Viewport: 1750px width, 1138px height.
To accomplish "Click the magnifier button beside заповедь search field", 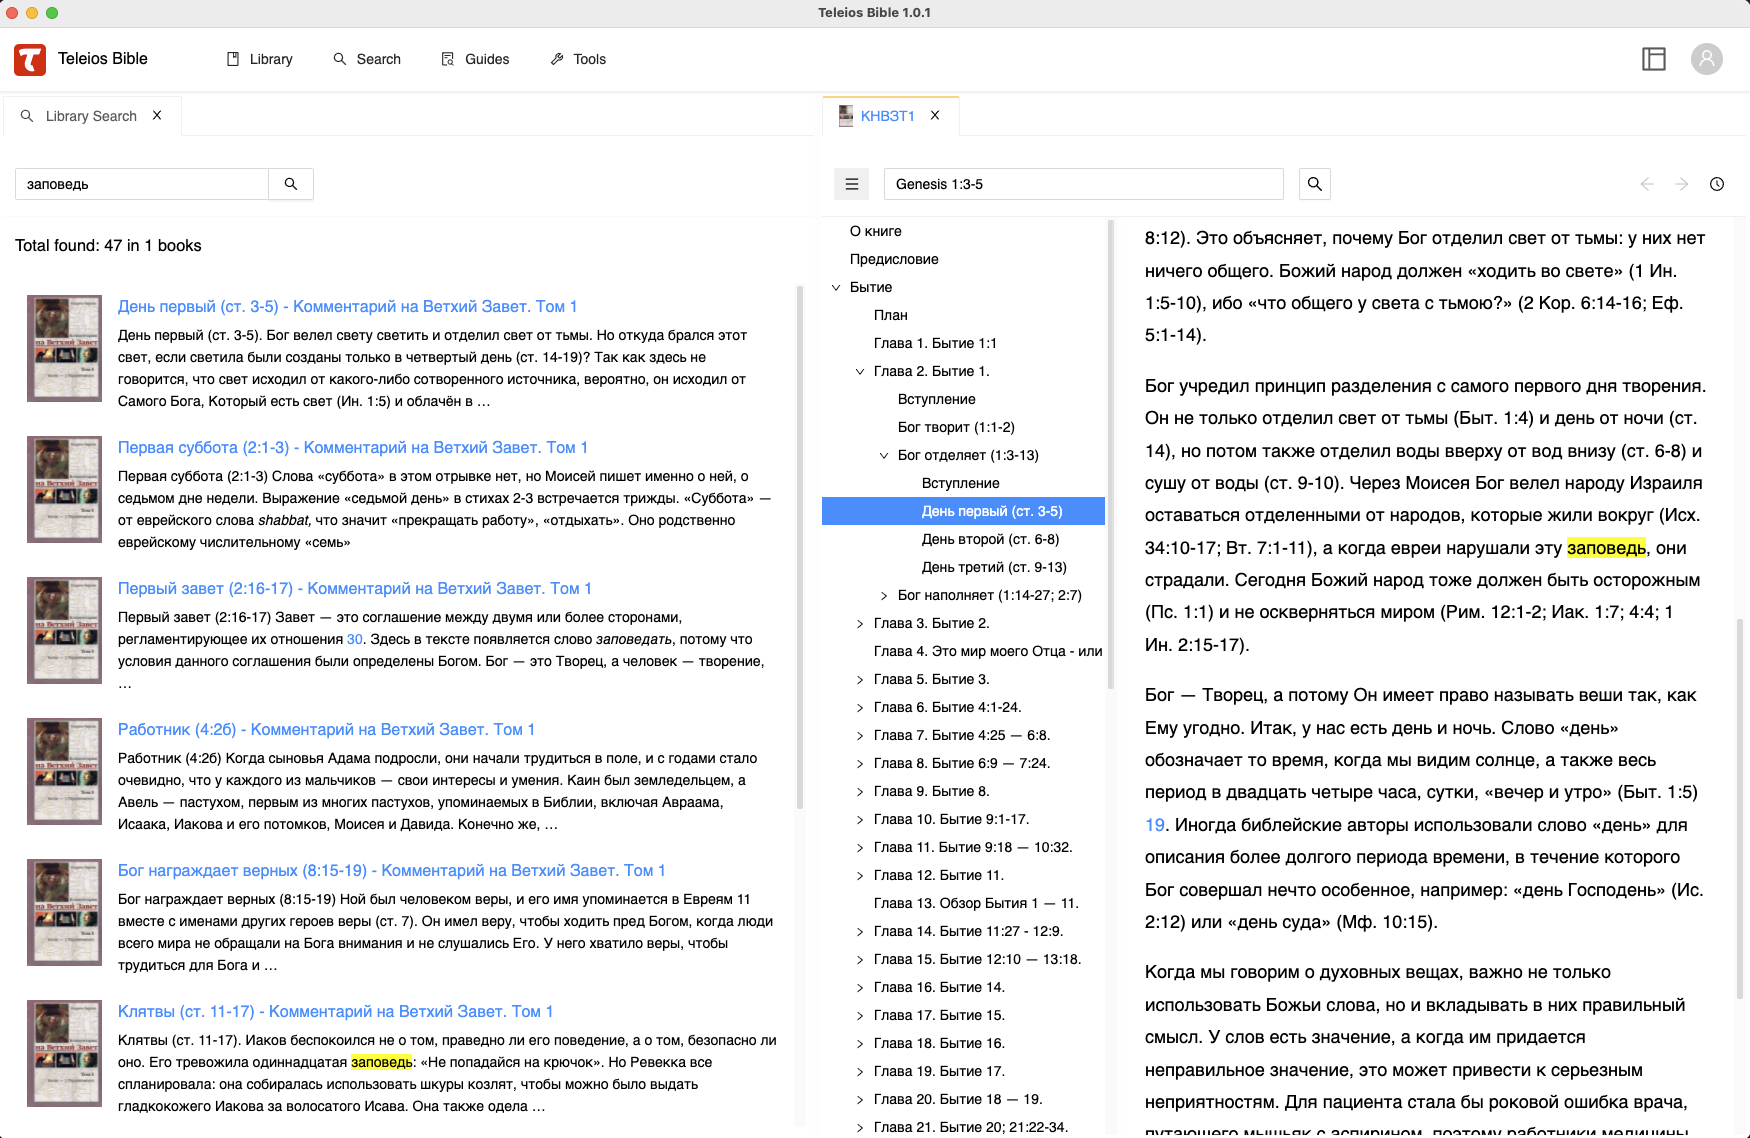I will [x=291, y=184].
